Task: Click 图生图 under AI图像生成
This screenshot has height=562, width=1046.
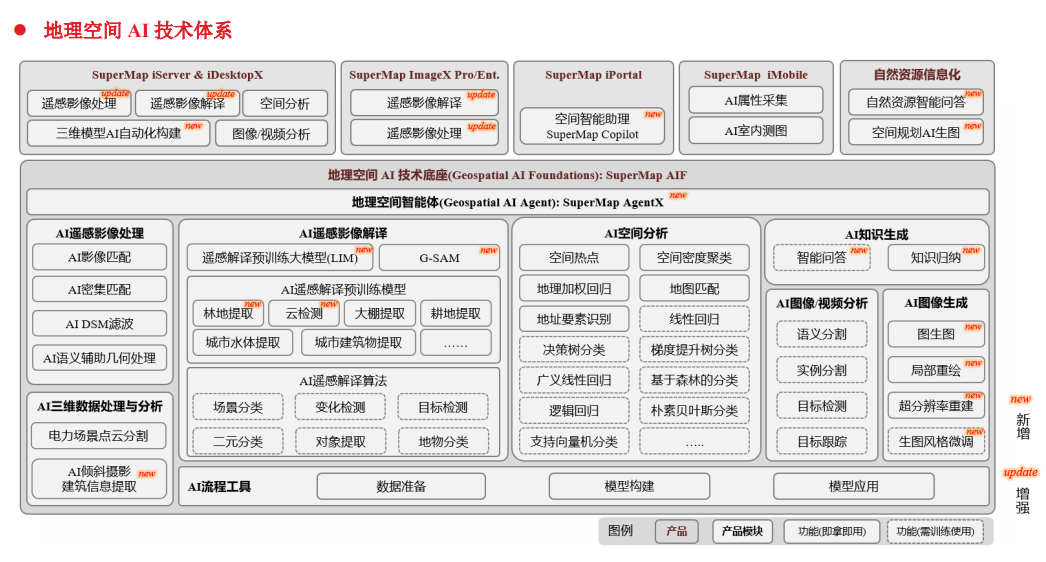Action: [x=936, y=333]
